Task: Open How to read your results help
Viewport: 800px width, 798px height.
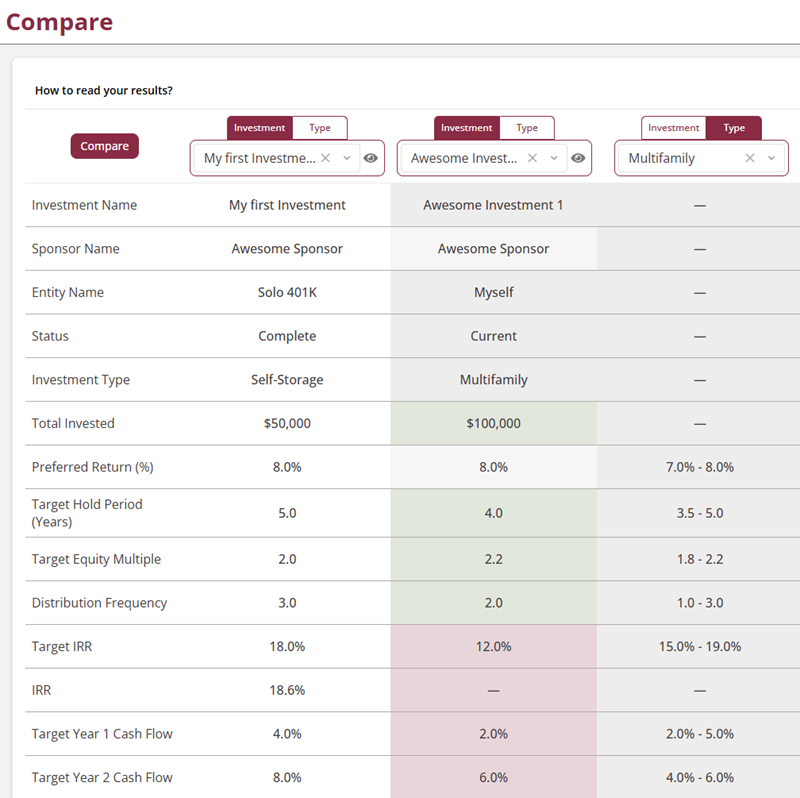Action: click(104, 91)
